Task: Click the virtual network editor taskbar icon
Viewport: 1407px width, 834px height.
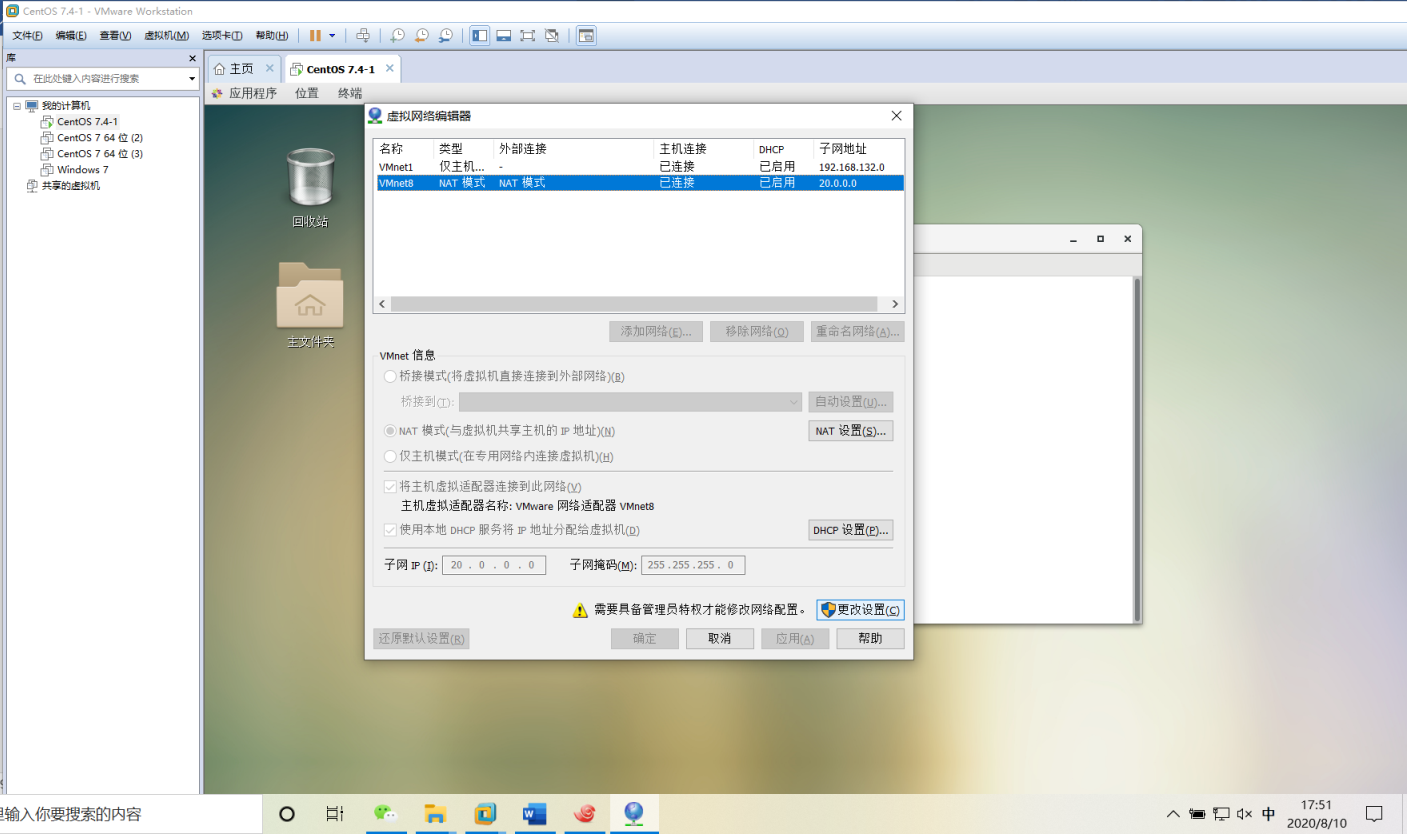Action: tap(633, 814)
